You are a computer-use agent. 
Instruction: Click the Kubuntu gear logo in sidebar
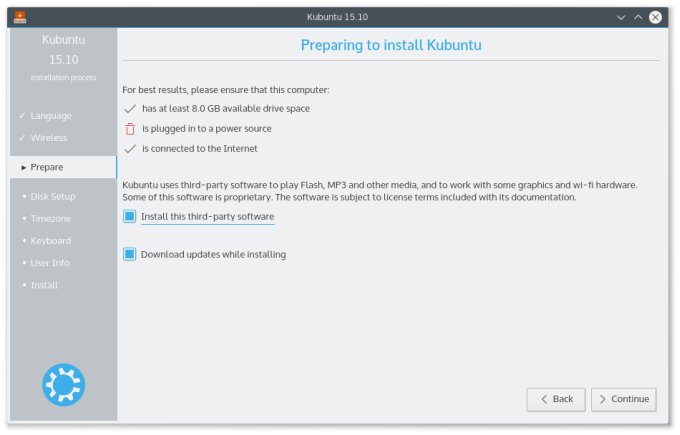[x=63, y=385]
